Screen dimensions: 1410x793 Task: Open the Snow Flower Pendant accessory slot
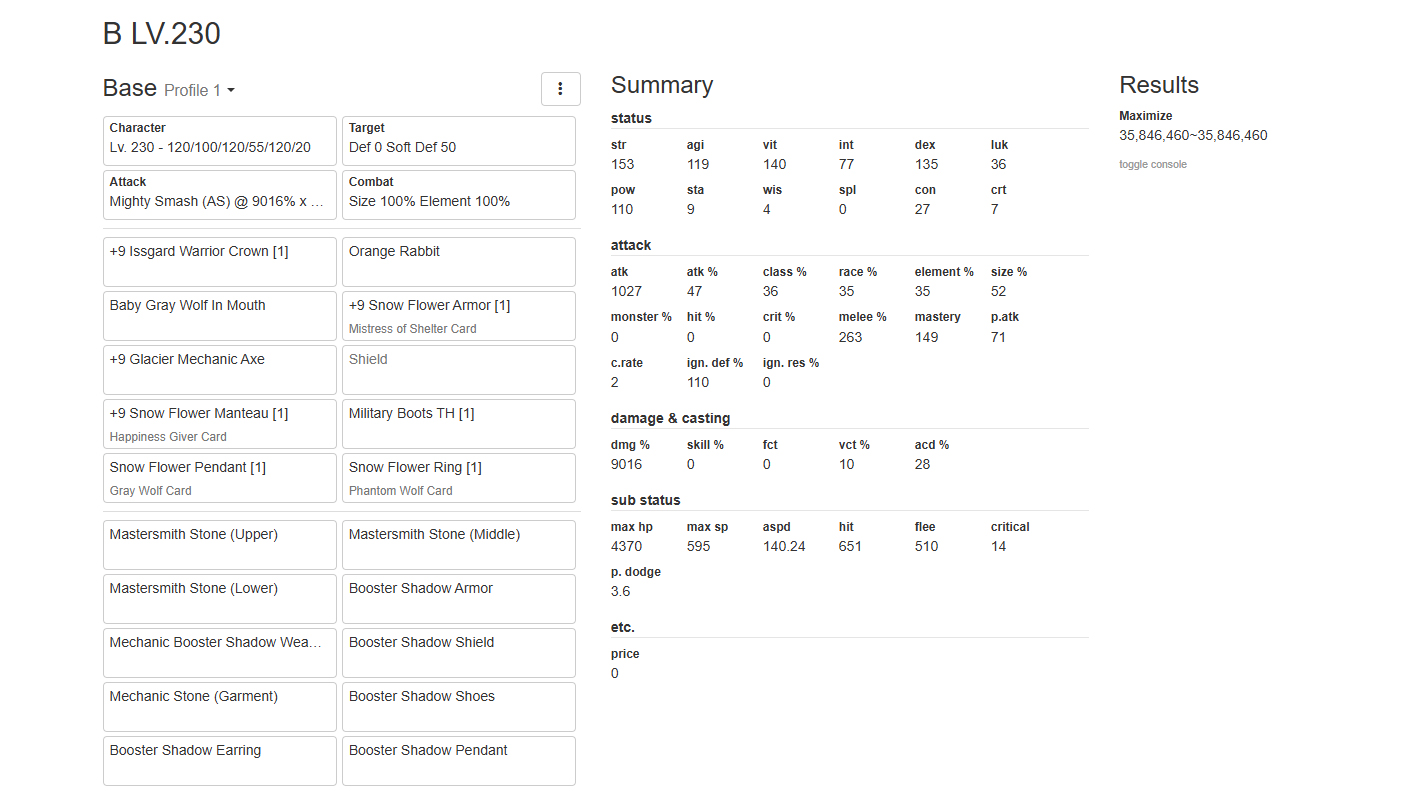[219, 477]
